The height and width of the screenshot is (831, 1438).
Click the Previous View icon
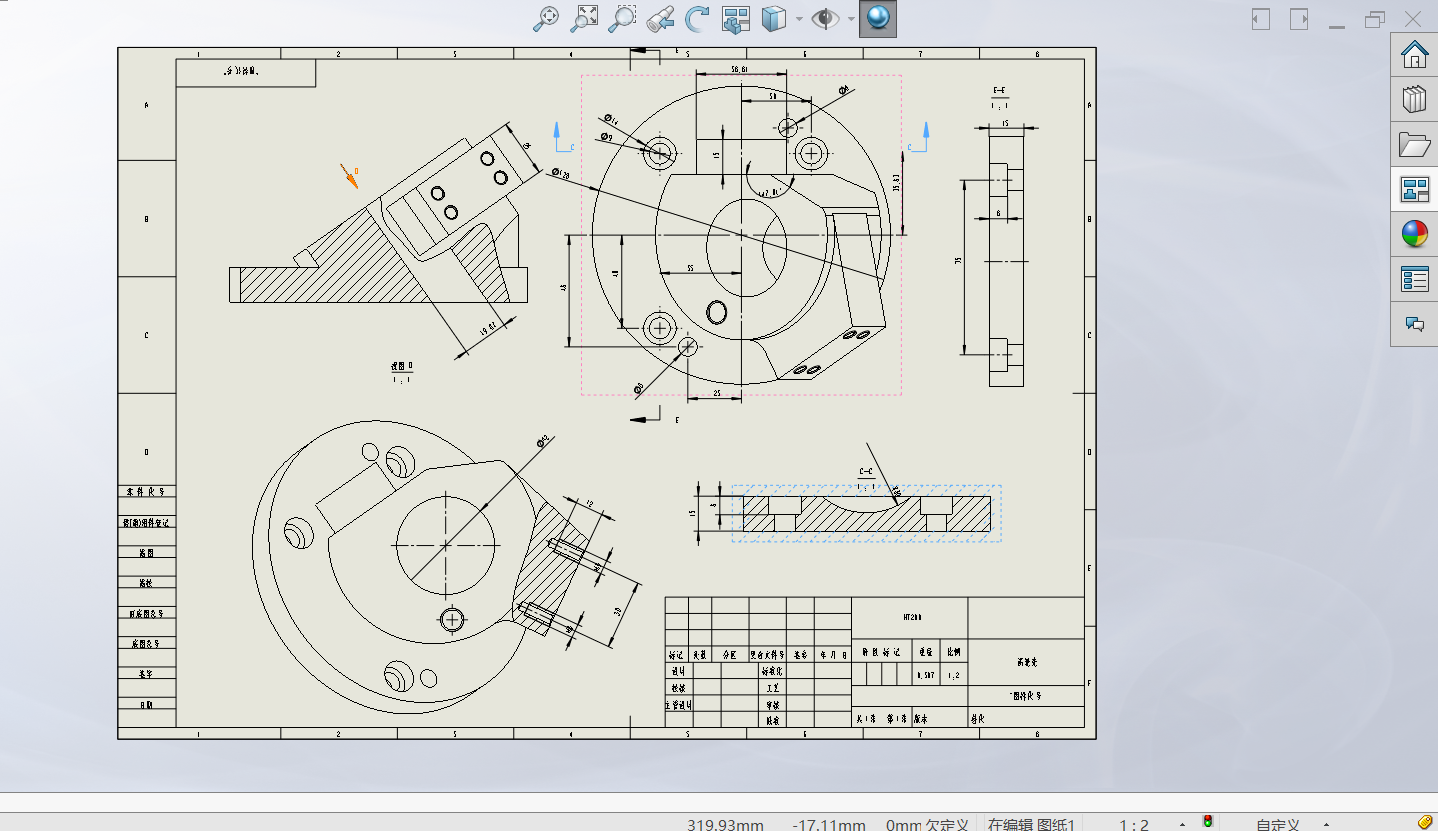coord(660,18)
